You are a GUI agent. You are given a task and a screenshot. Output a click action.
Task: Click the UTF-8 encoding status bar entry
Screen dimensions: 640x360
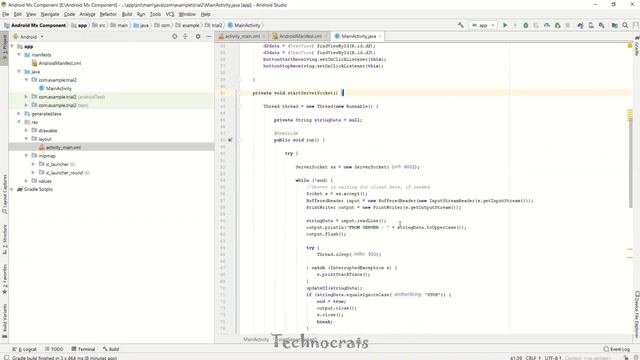(x=552, y=358)
